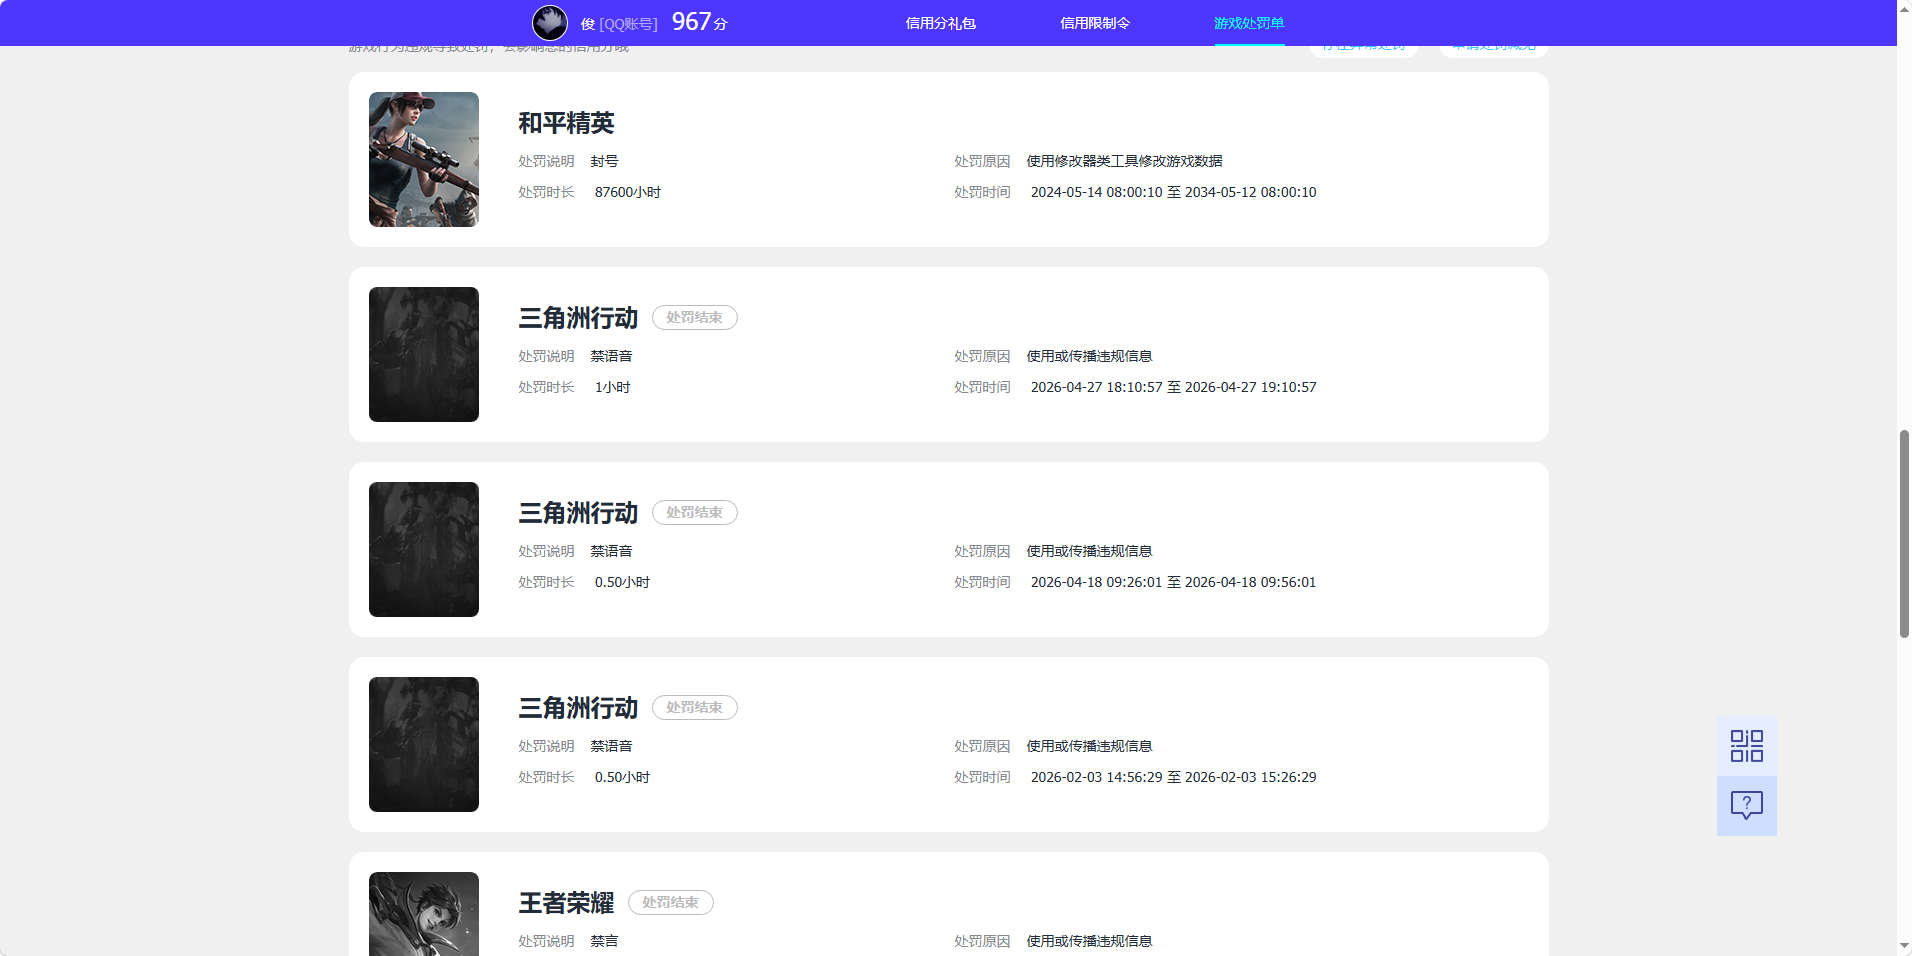The width and height of the screenshot is (1912, 956).
Task: Click 2024-05-14 08:00:10 penalty time range
Action: (x=1173, y=192)
